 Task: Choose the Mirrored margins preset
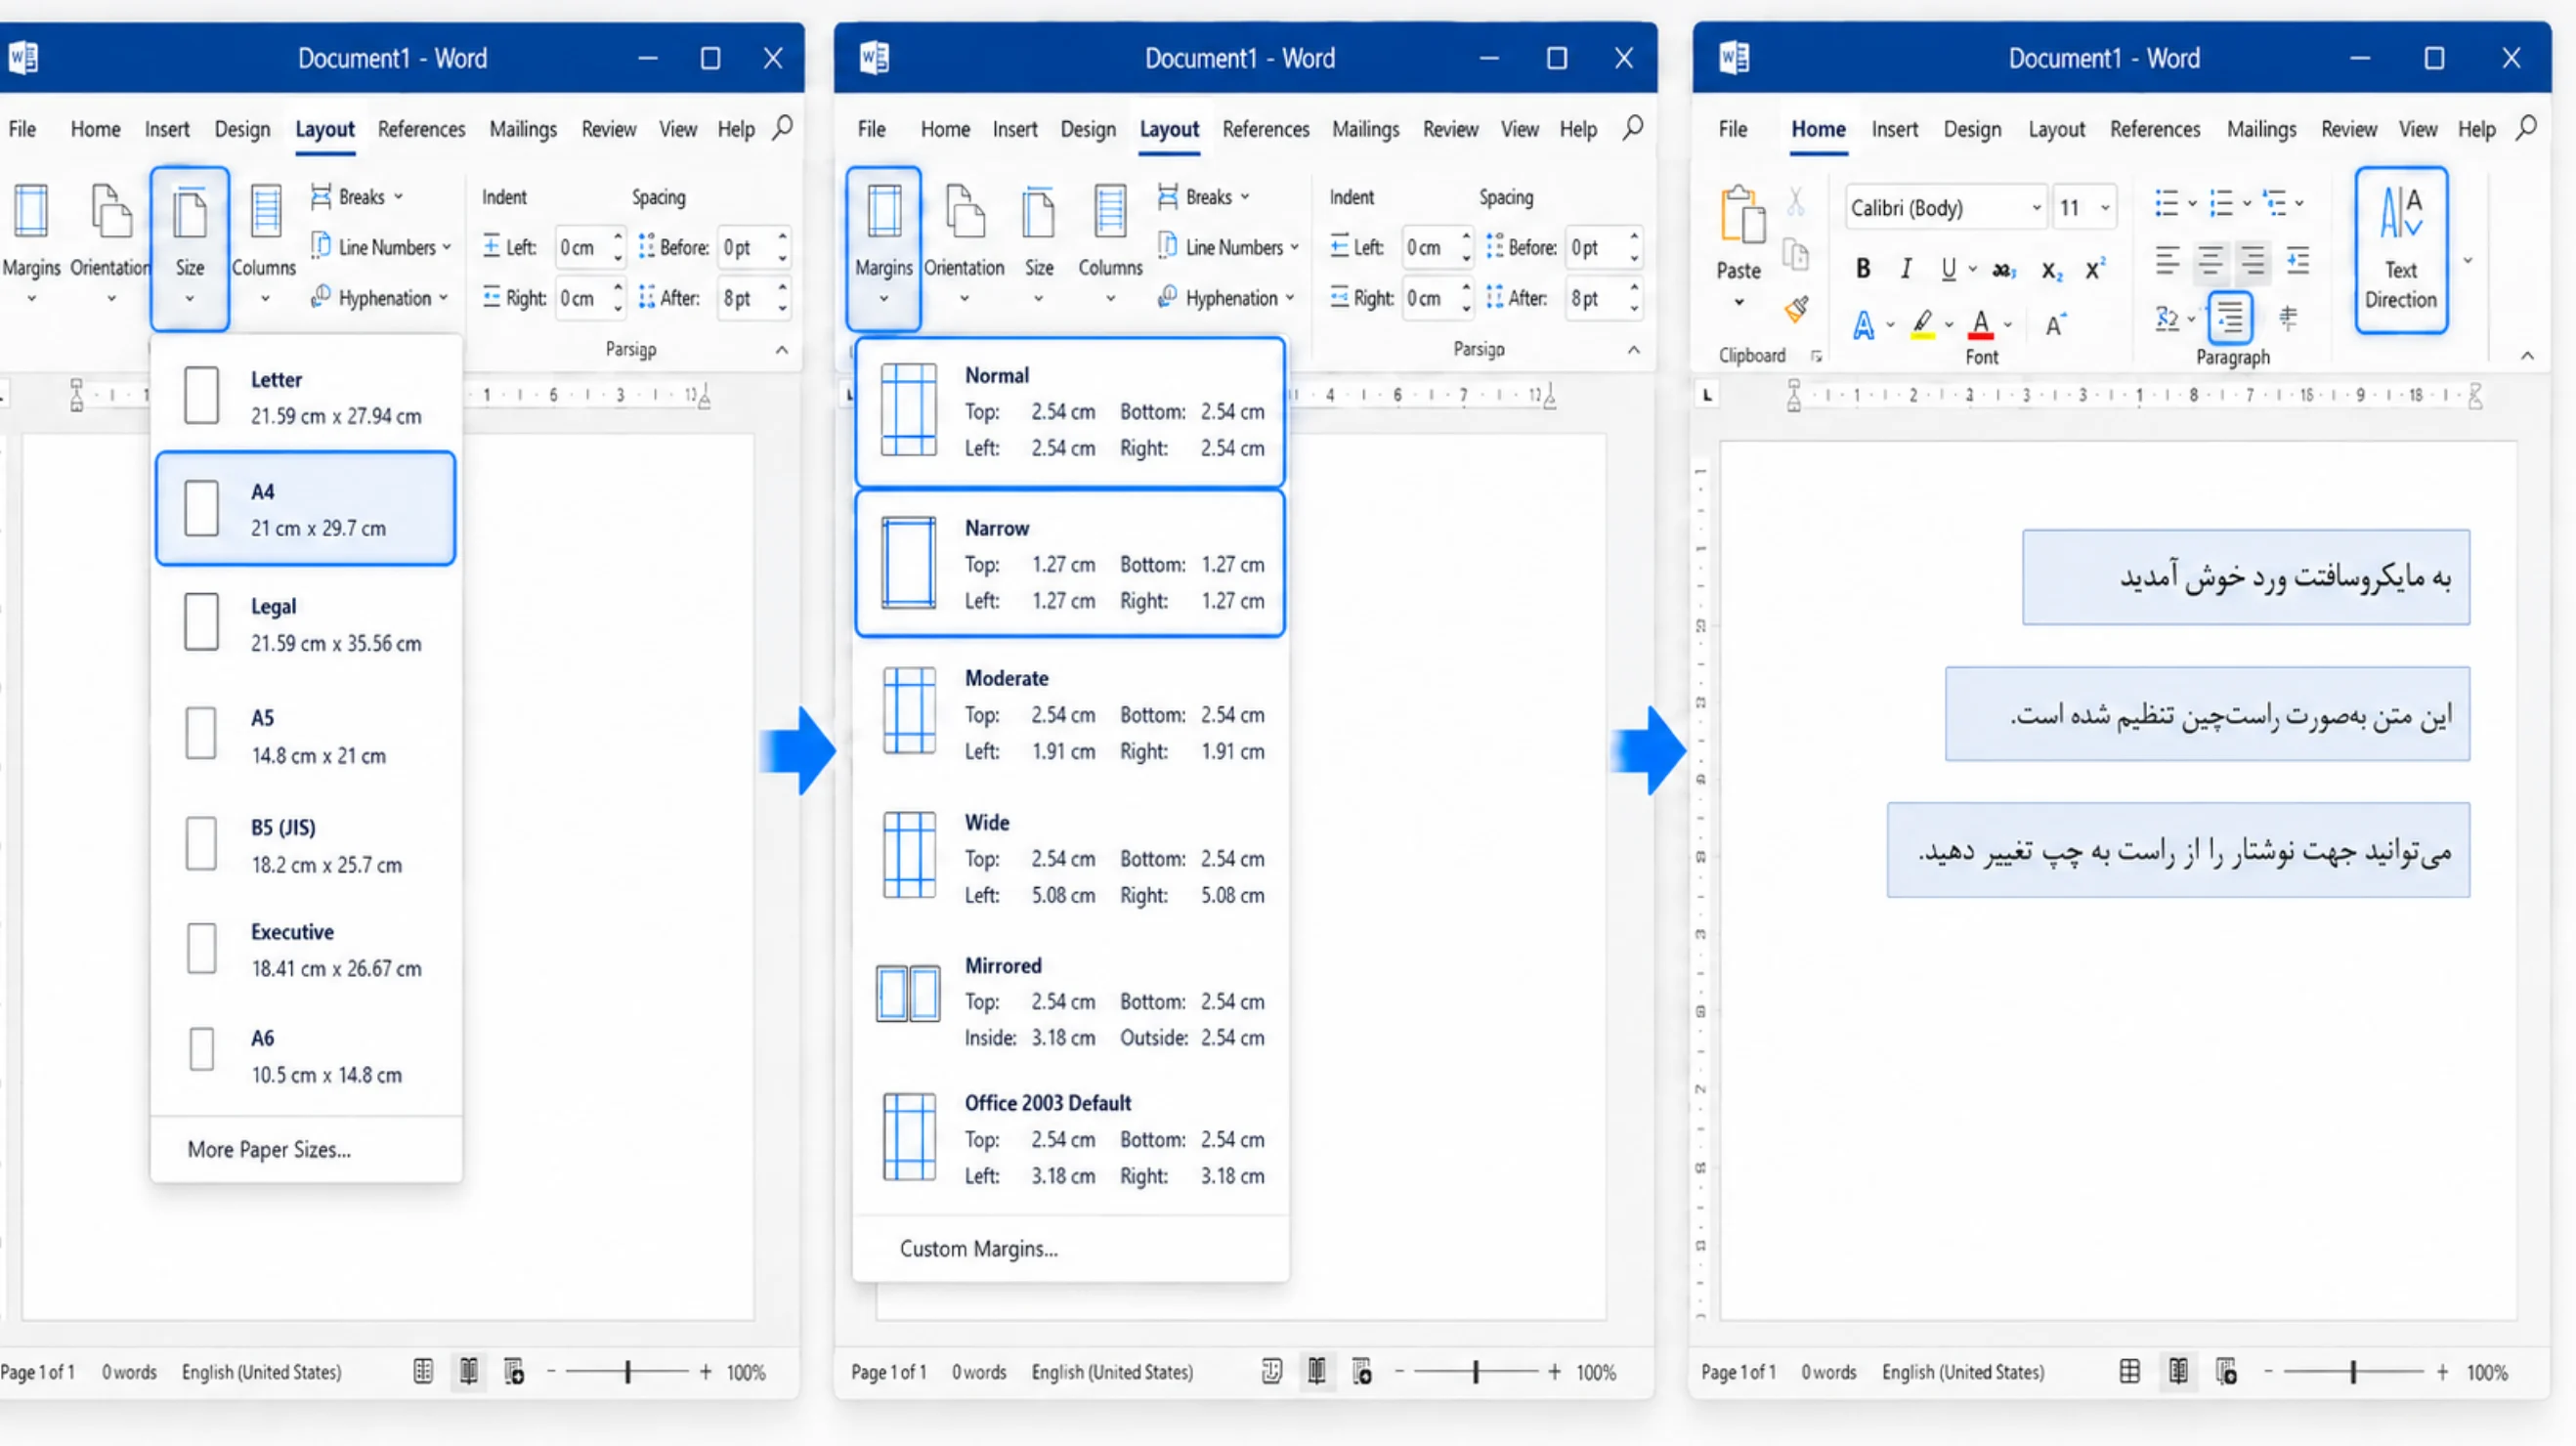click(1070, 1001)
